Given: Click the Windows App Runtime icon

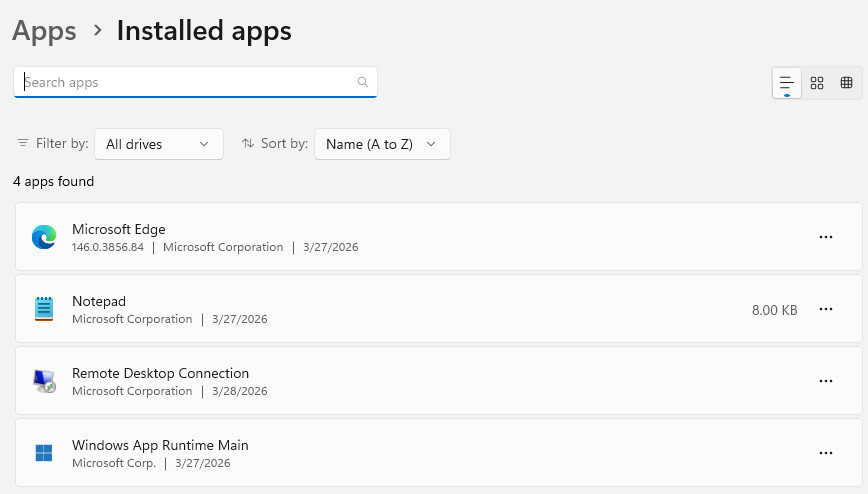Looking at the screenshot, I should point(44,453).
